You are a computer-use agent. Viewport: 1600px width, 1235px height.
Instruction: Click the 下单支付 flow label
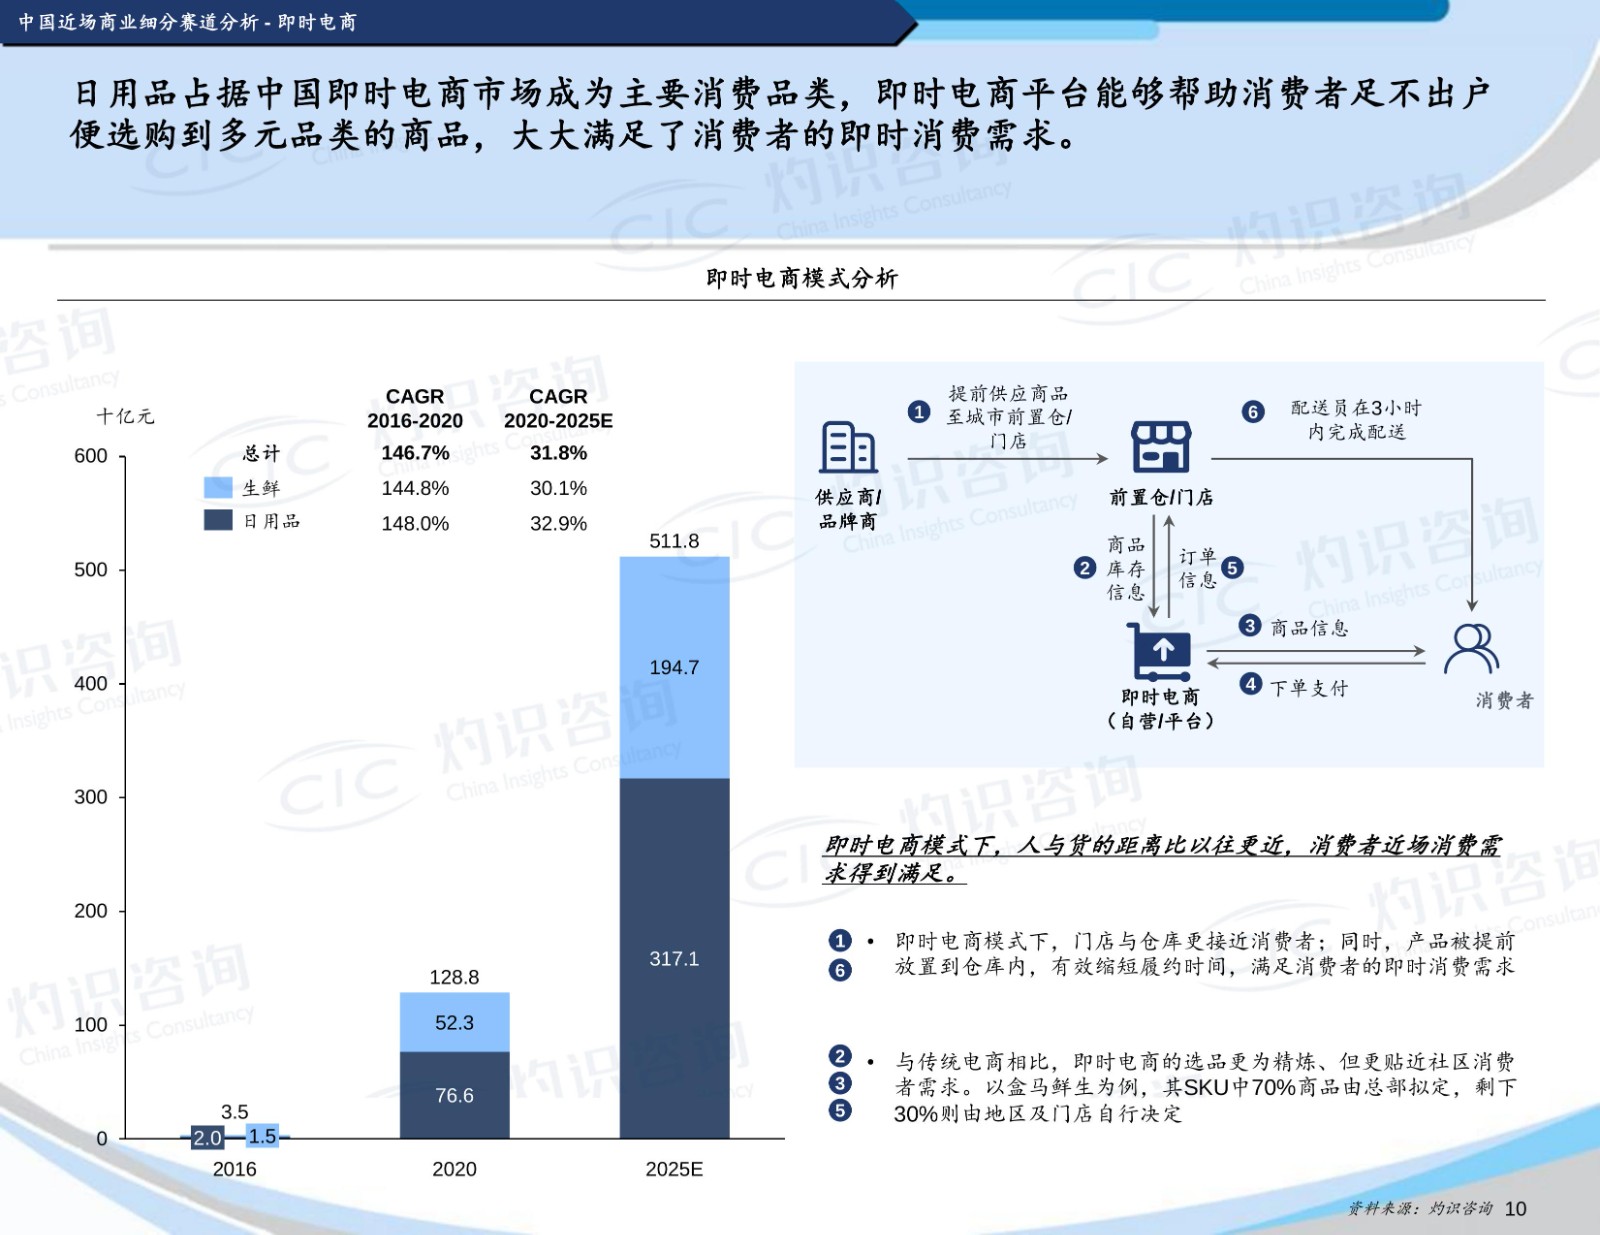click(1309, 688)
